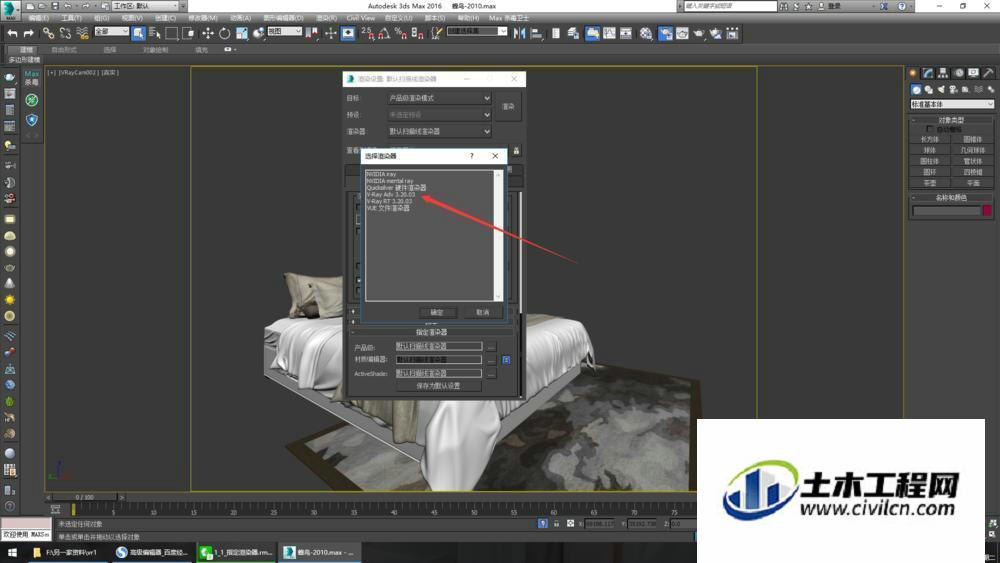Screen dimensions: 1000x563
Task: Open the Hierarchy tab in command panel
Action: point(943,73)
